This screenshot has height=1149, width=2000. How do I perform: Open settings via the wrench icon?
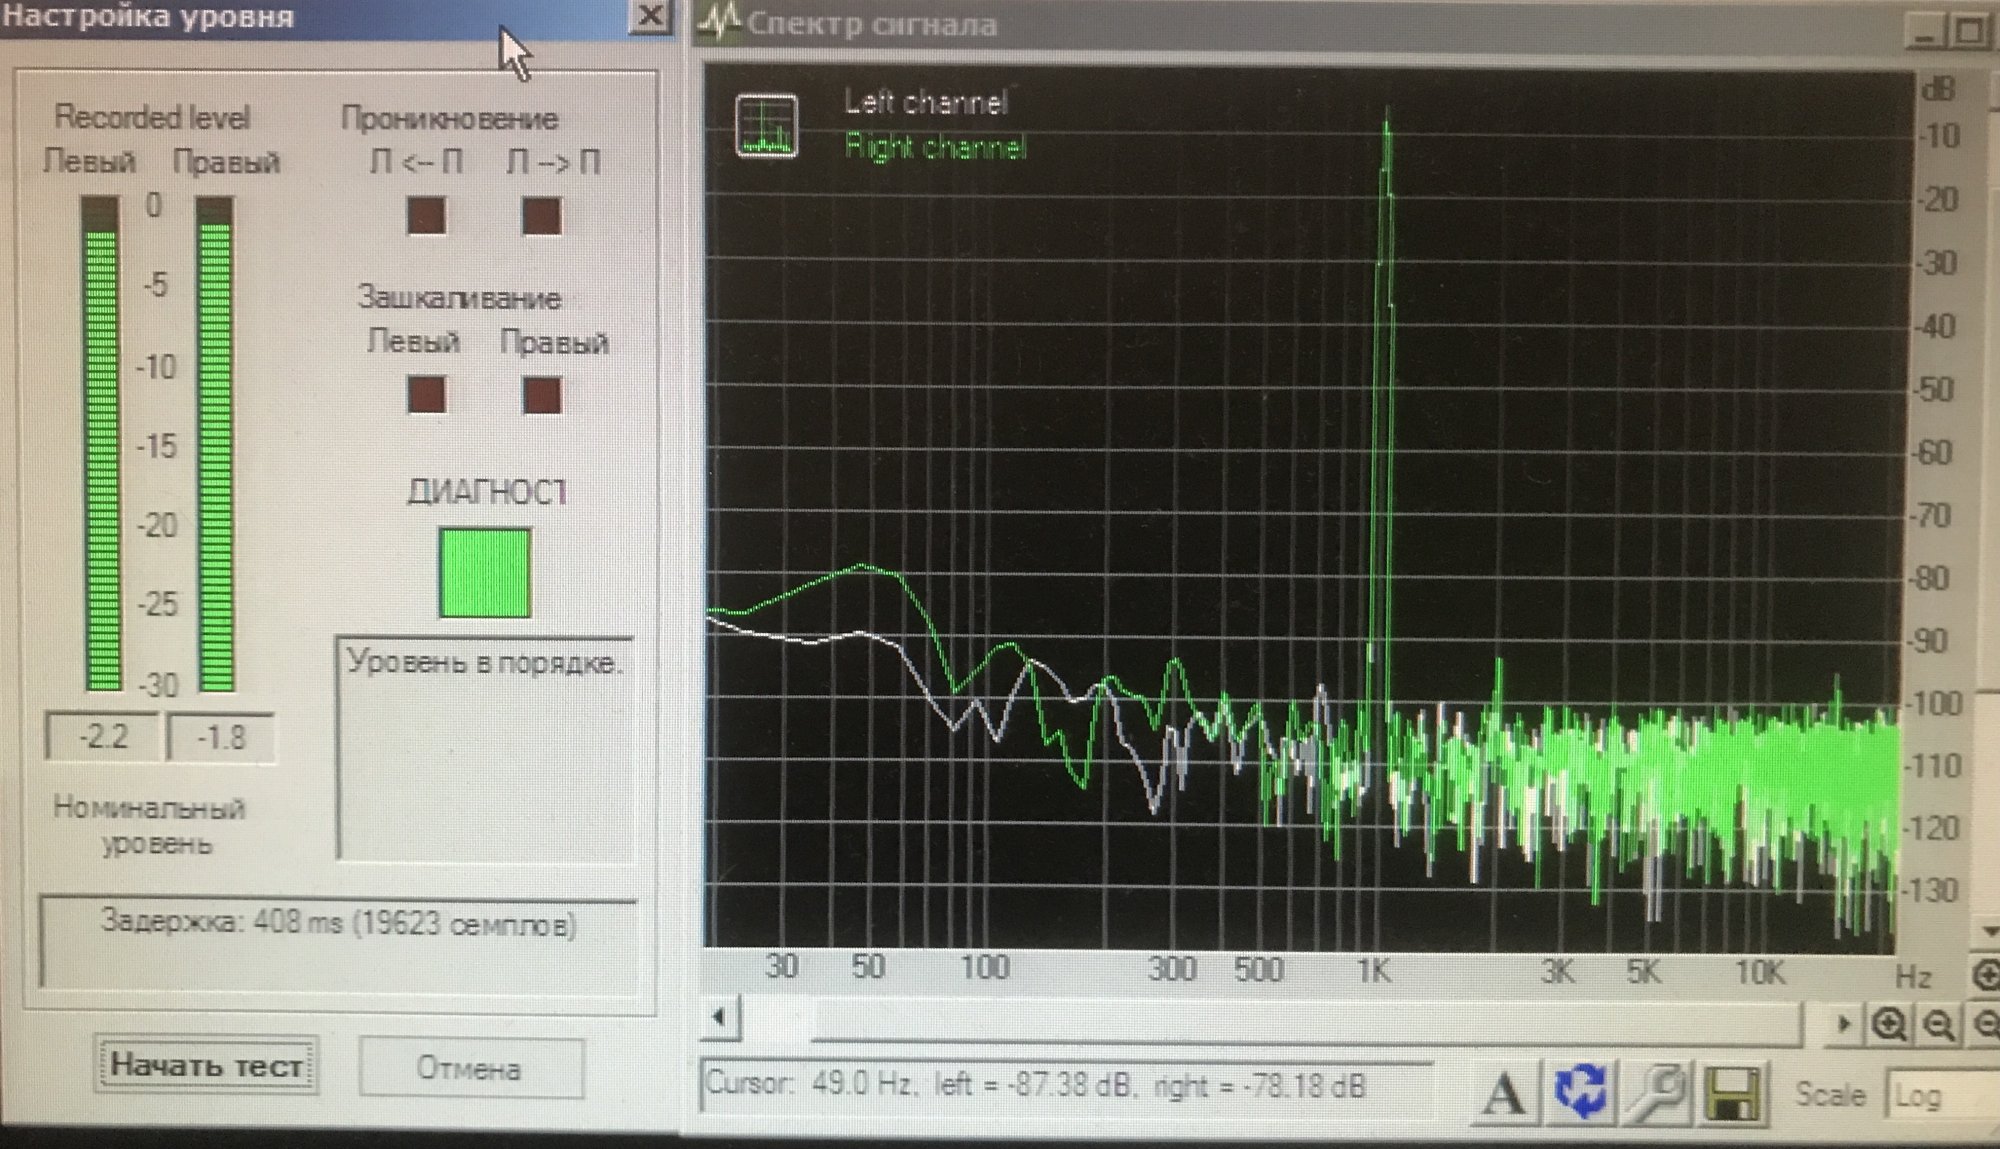(1657, 1091)
